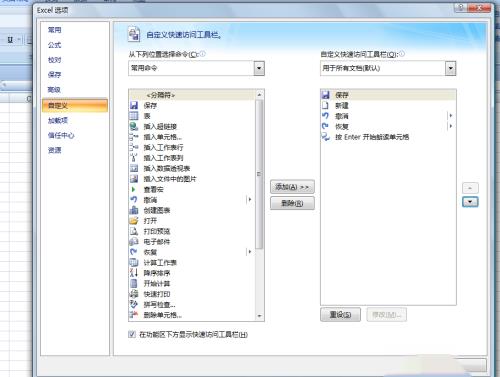Click the 重设(S) button
The image size is (500, 377).
pyautogui.click(x=340, y=314)
